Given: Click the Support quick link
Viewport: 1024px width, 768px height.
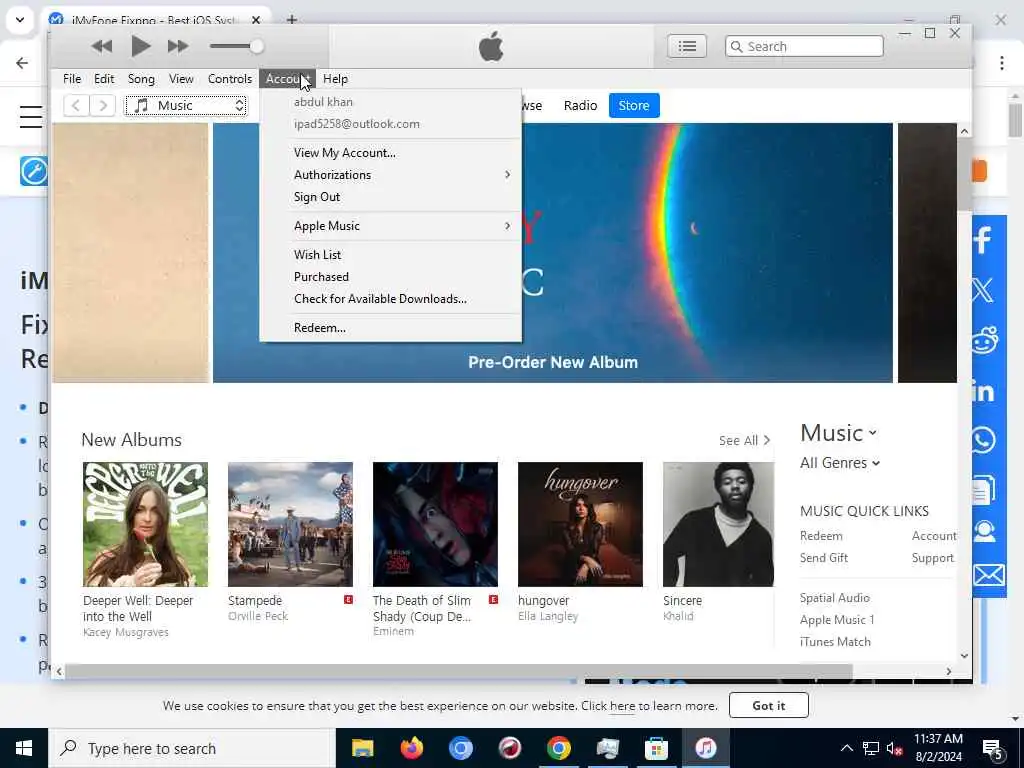Looking at the screenshot, I should [x=933, y=558].
